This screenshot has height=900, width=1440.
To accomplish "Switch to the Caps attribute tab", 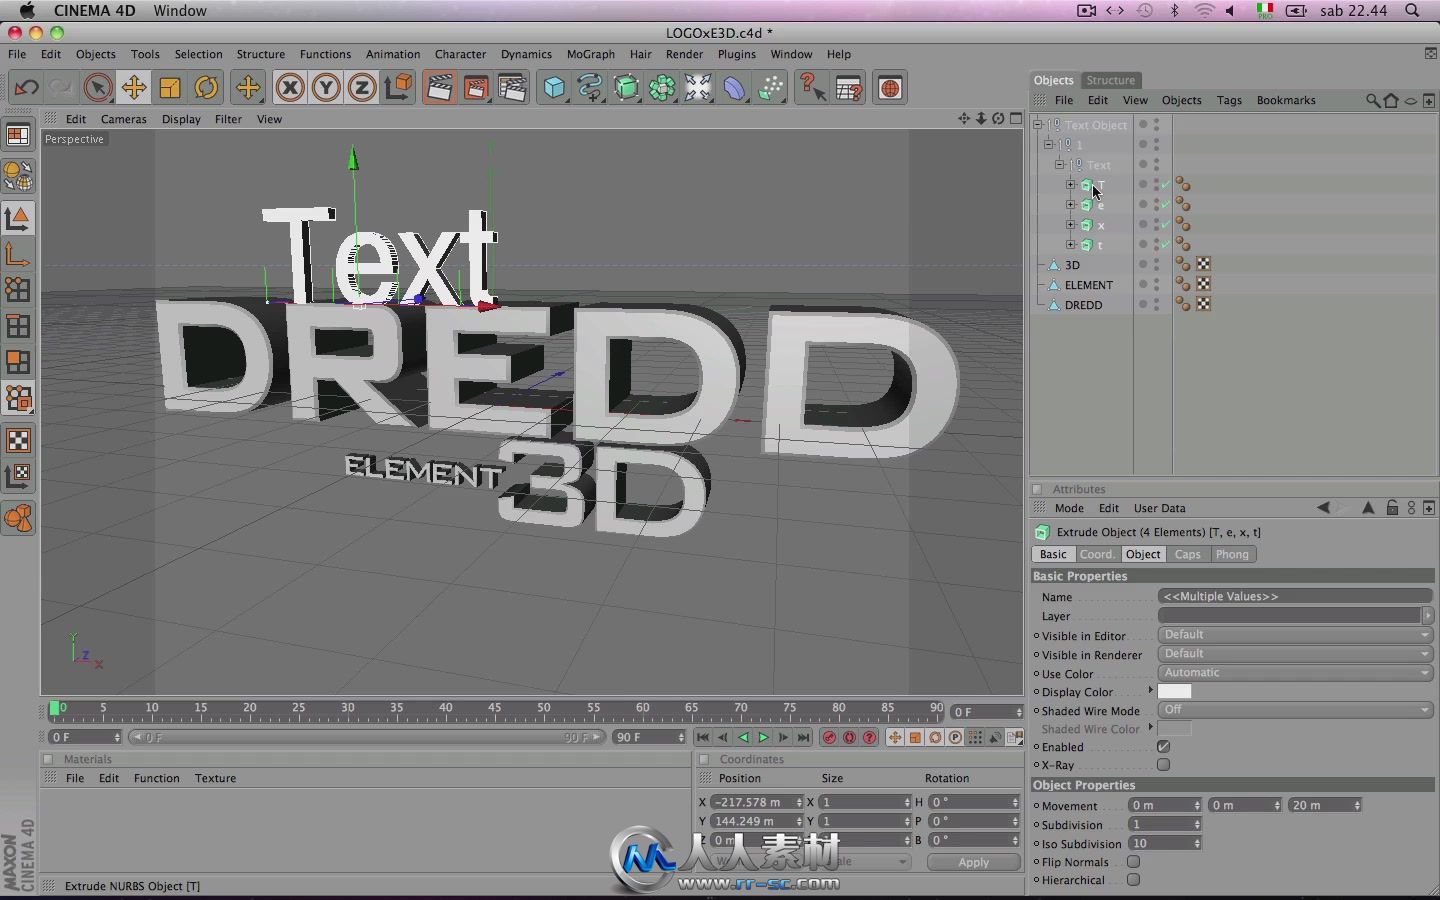I will point(1187,554).
